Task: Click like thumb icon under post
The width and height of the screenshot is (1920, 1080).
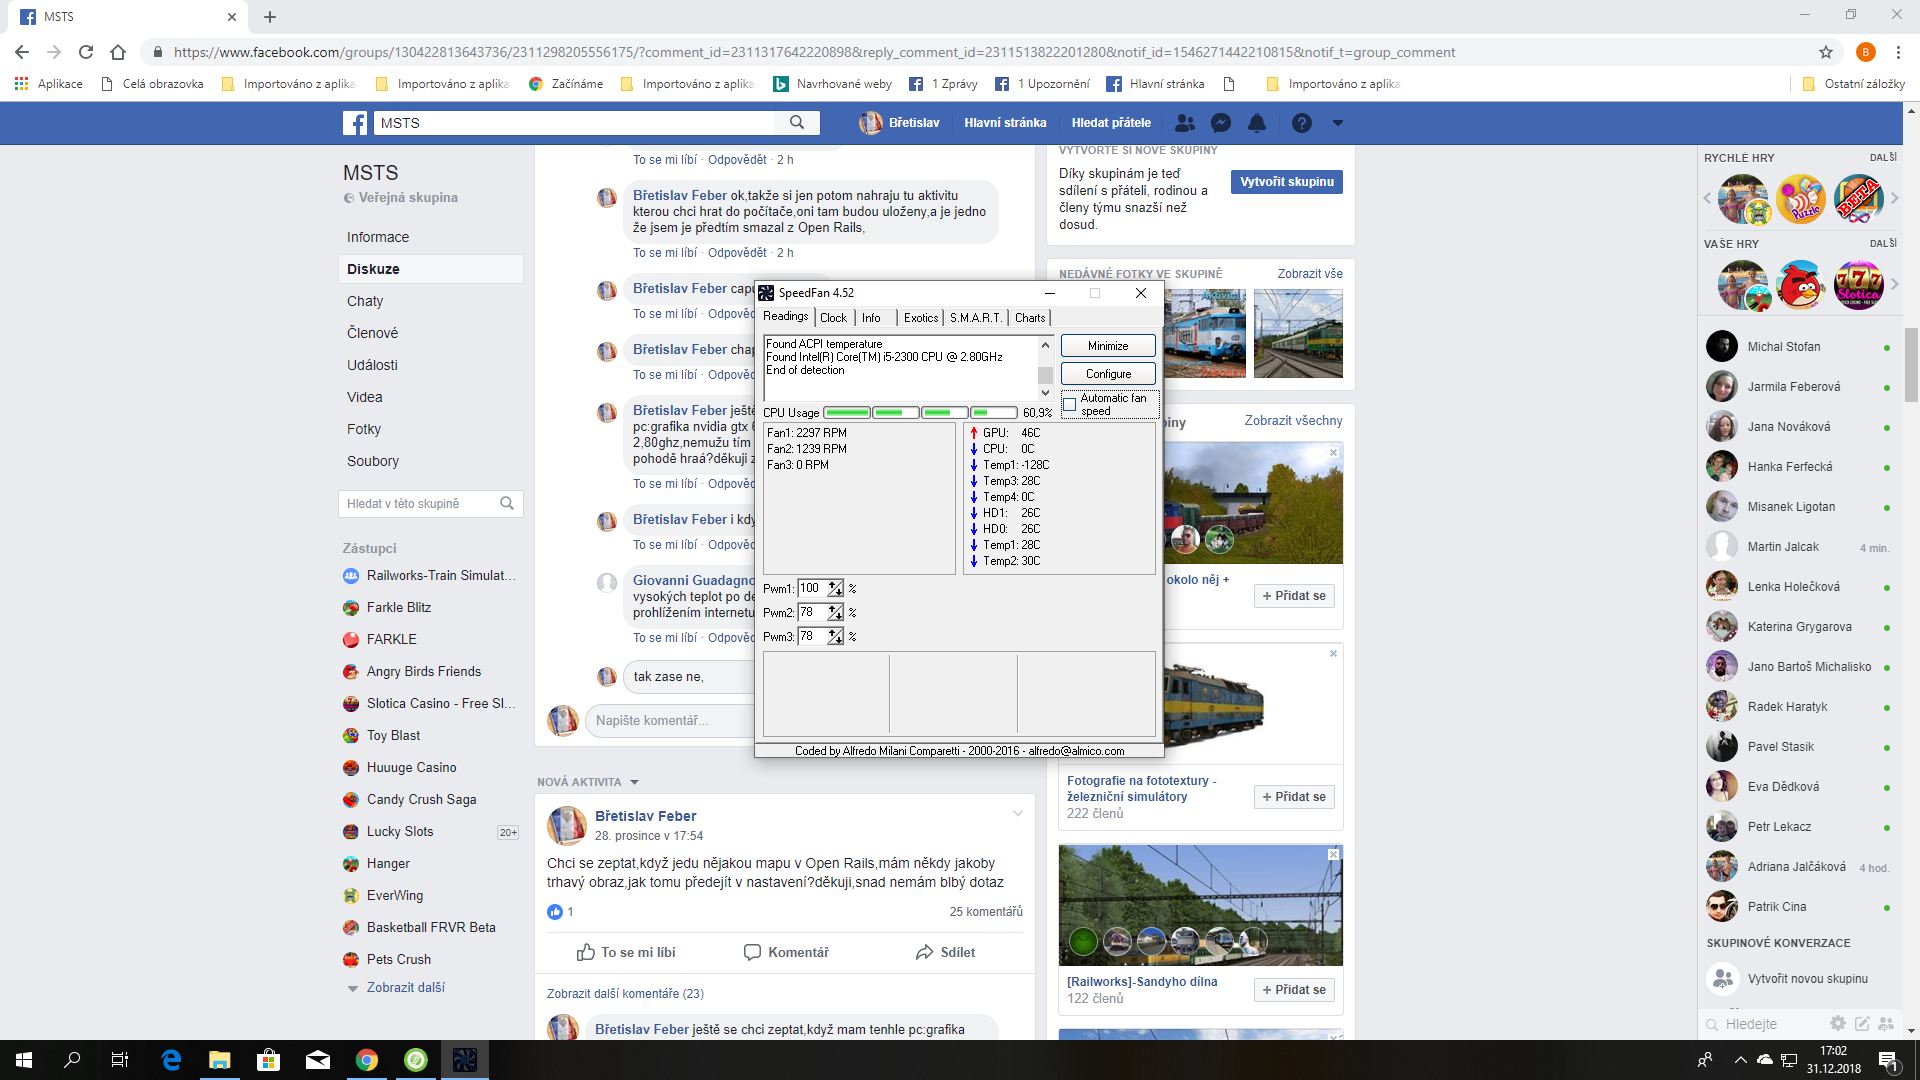Action: (585, 952)
